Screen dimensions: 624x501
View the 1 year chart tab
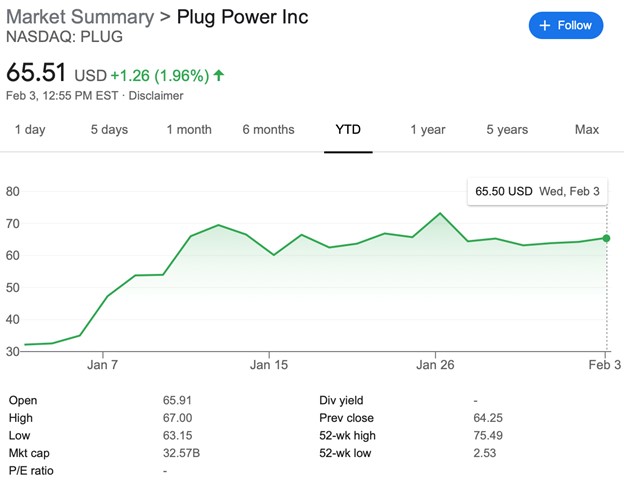pyautogui.click(x=427, y=130)
